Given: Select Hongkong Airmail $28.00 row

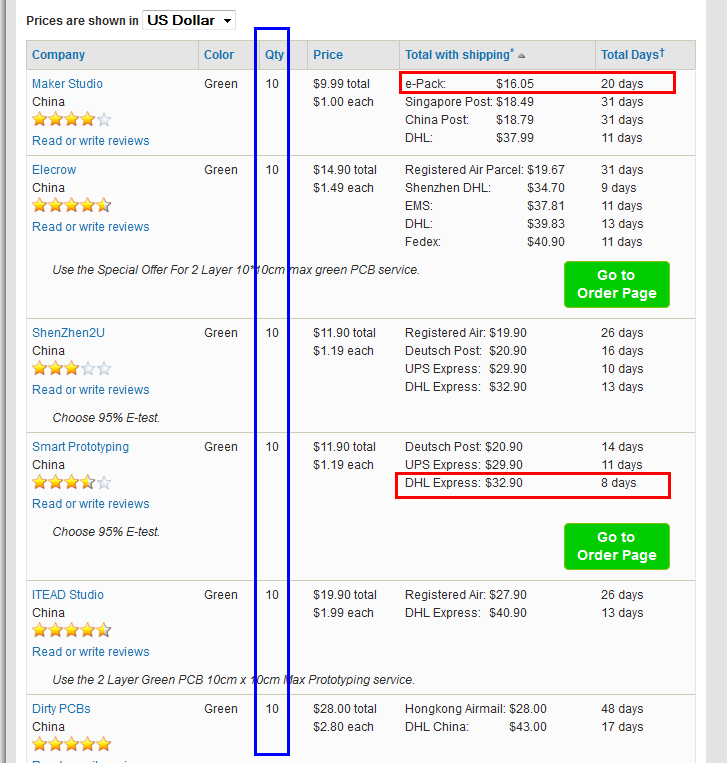Looking at the screenshot, I should pos(524,708).
